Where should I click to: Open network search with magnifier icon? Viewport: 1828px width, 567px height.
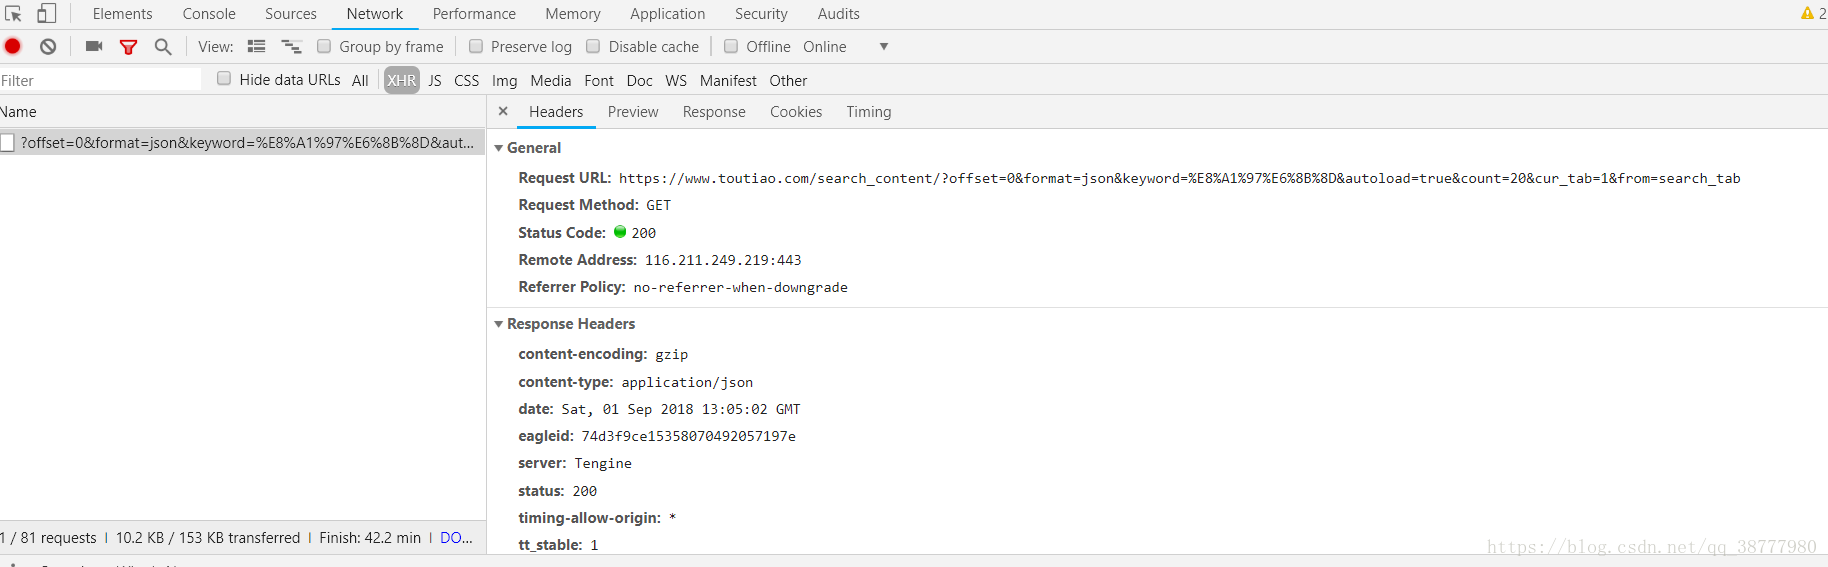[163, 47]
